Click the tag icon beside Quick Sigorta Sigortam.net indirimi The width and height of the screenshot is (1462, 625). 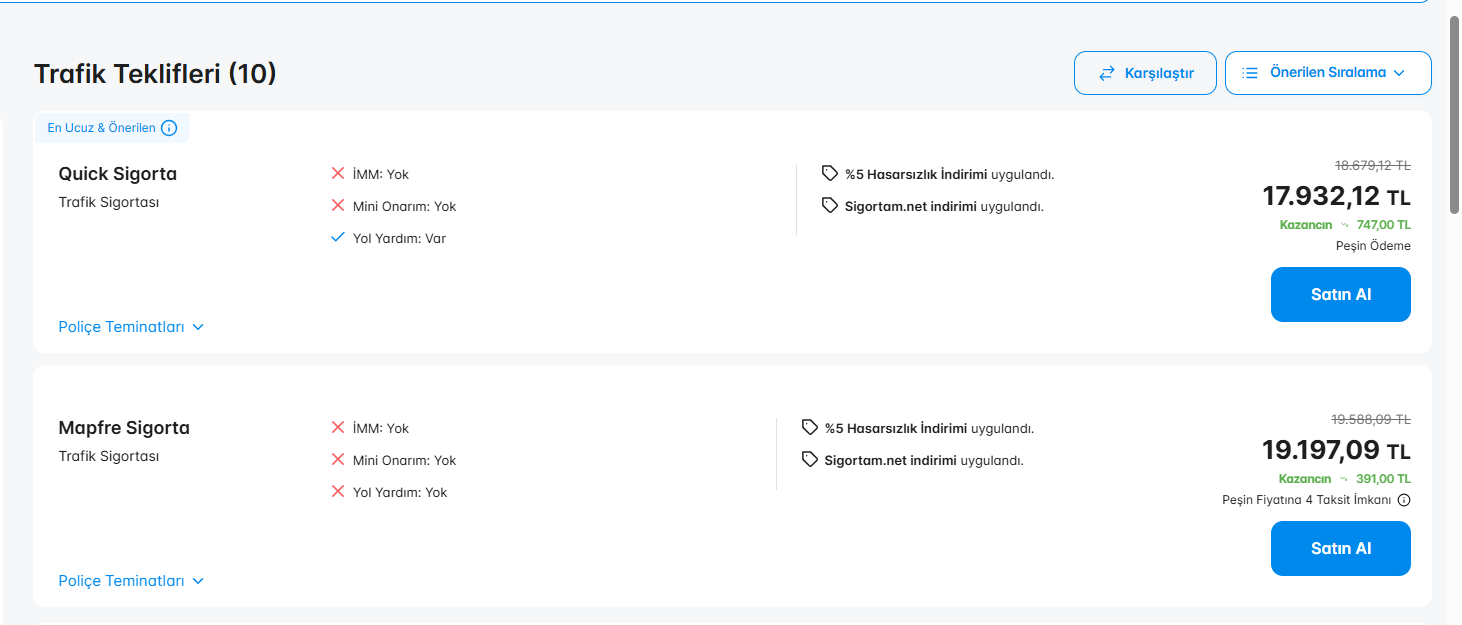[x=829, y=206]
